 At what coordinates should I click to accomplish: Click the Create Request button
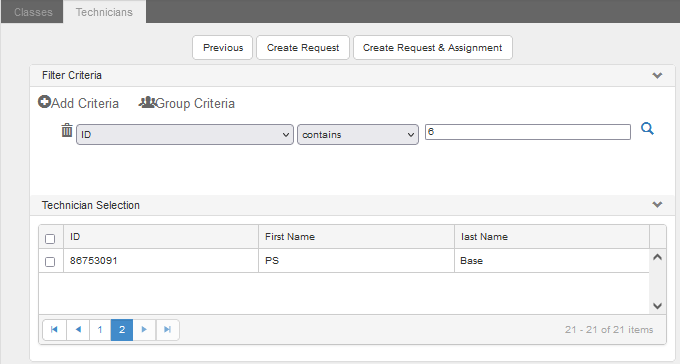[303, 48]
